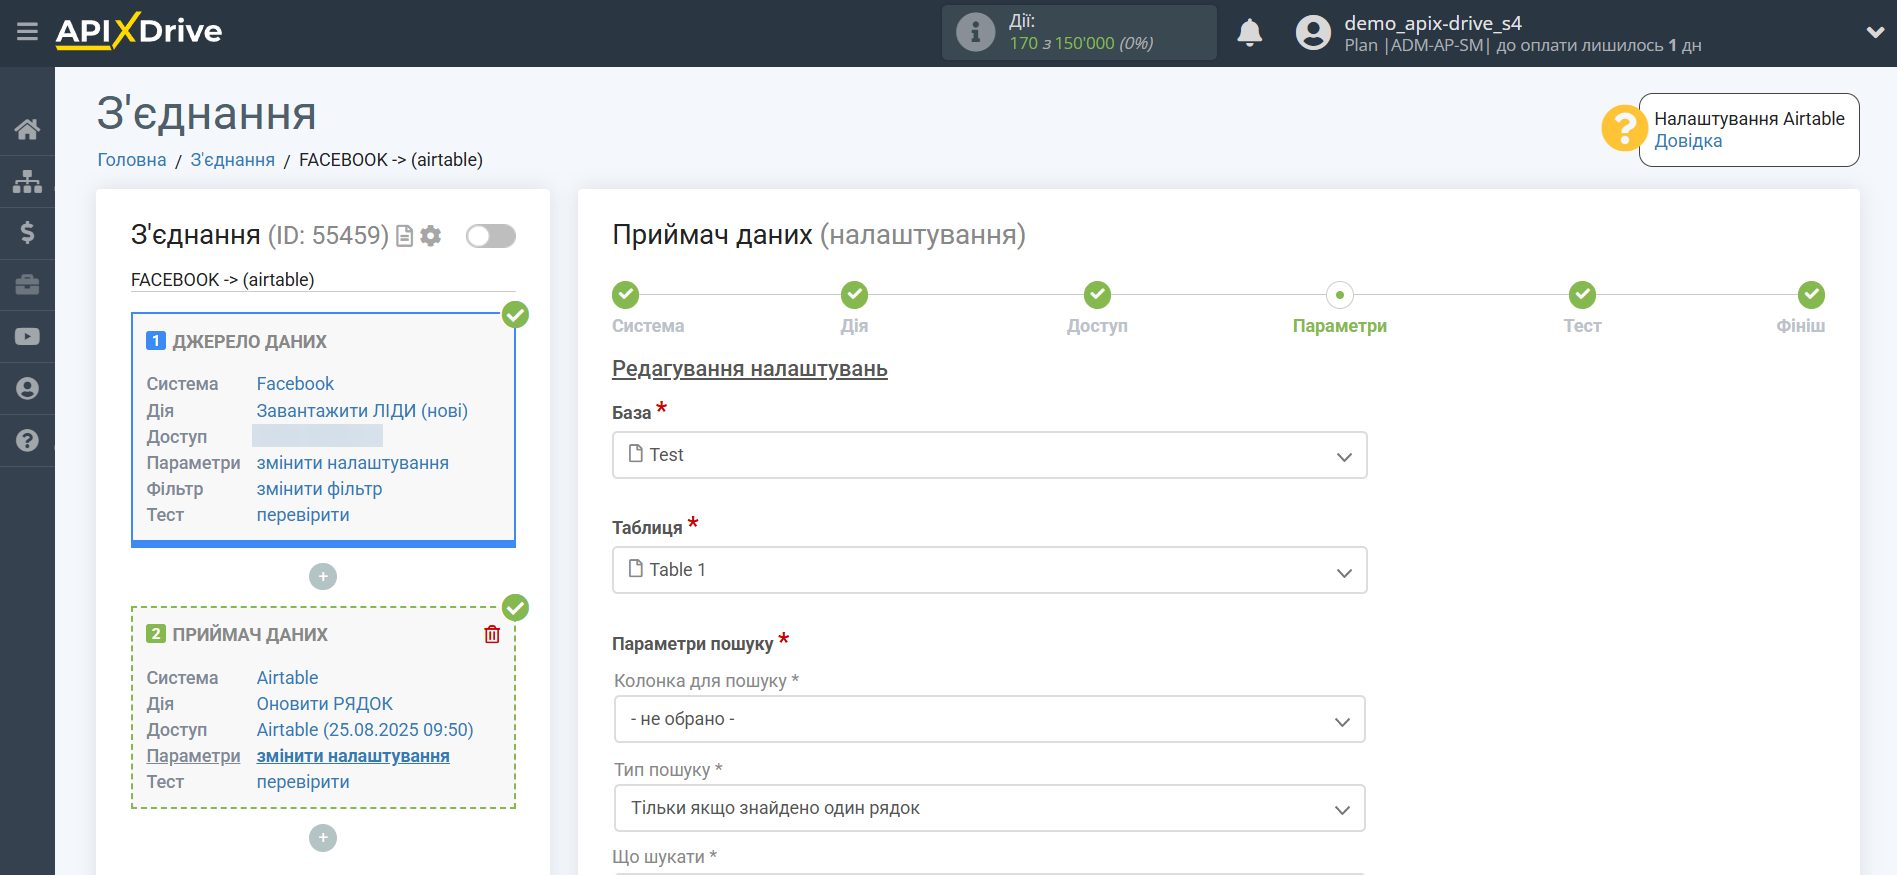Add a step with the plus button below the data source
The height and width of the screenshot is (875, 1897).
click(x=323, y=577)
